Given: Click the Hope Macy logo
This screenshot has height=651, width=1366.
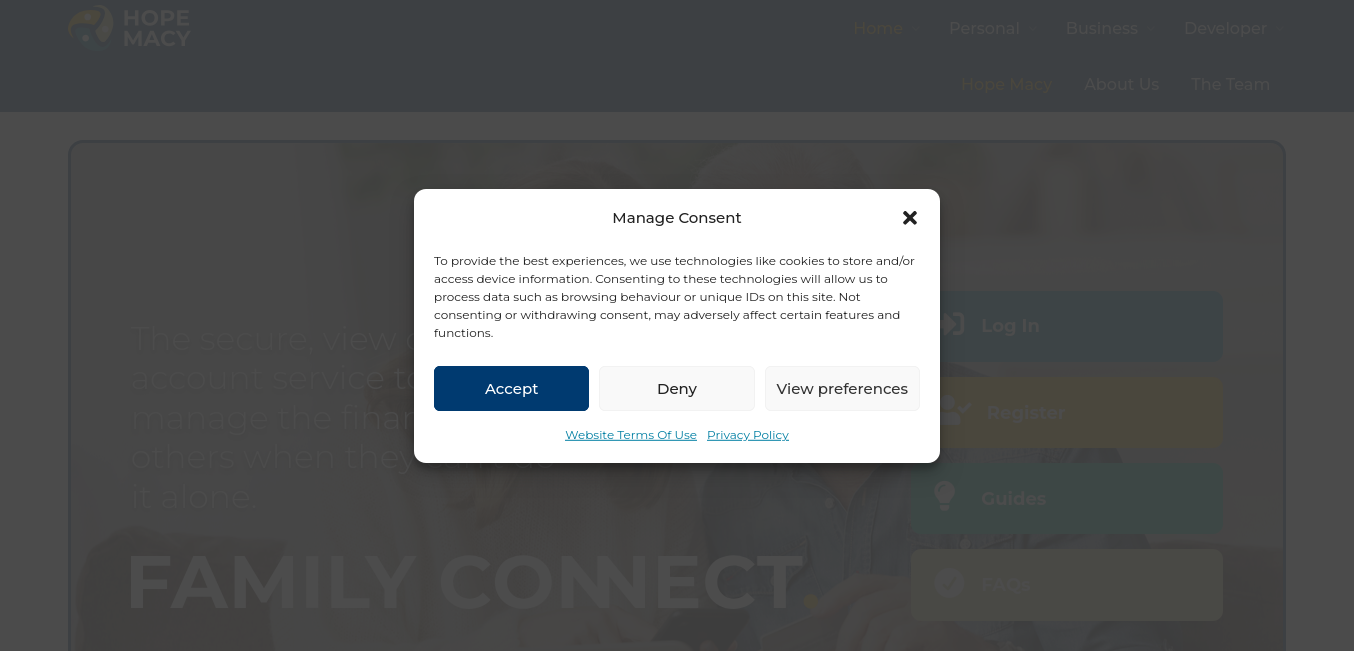Looking at the screenshot, I should (129, 27).
